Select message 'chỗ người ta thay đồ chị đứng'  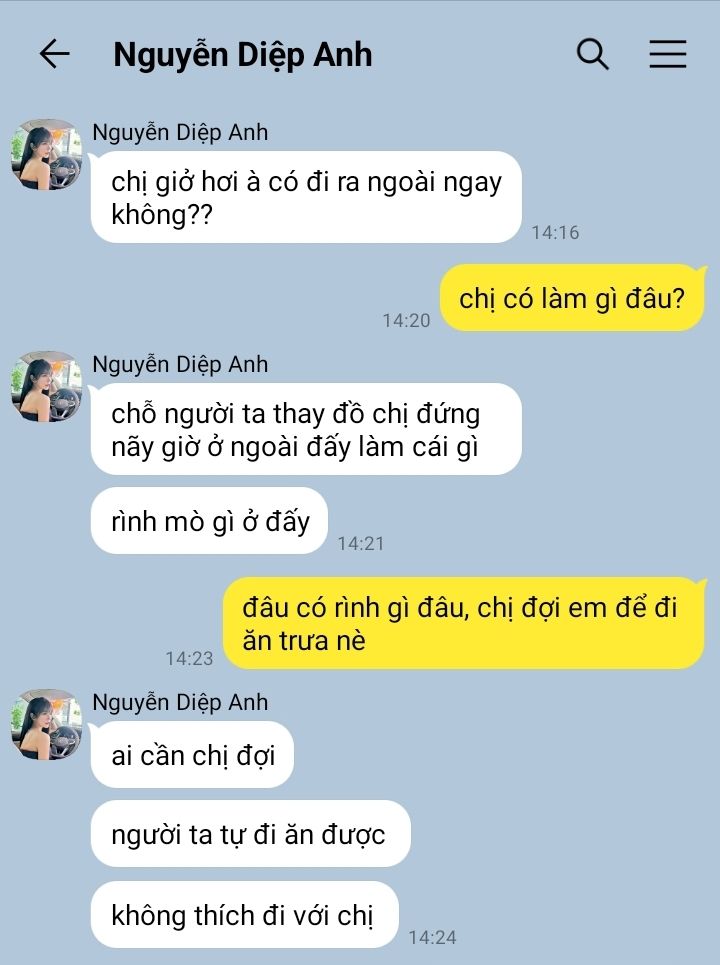tap(306, 429)
